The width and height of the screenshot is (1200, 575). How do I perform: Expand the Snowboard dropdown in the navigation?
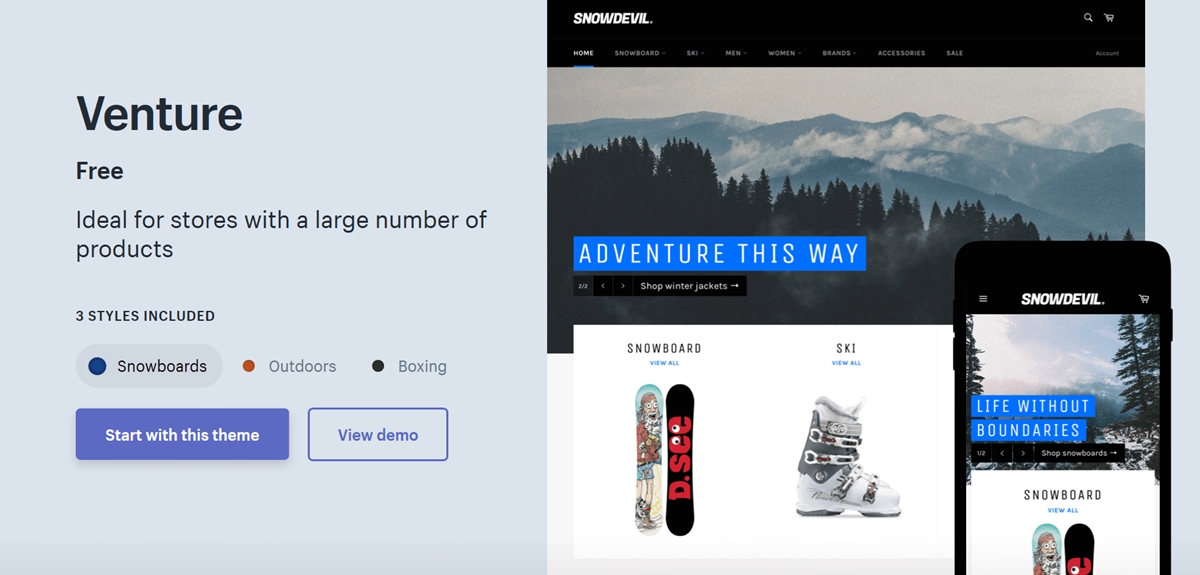click(639, 53)
